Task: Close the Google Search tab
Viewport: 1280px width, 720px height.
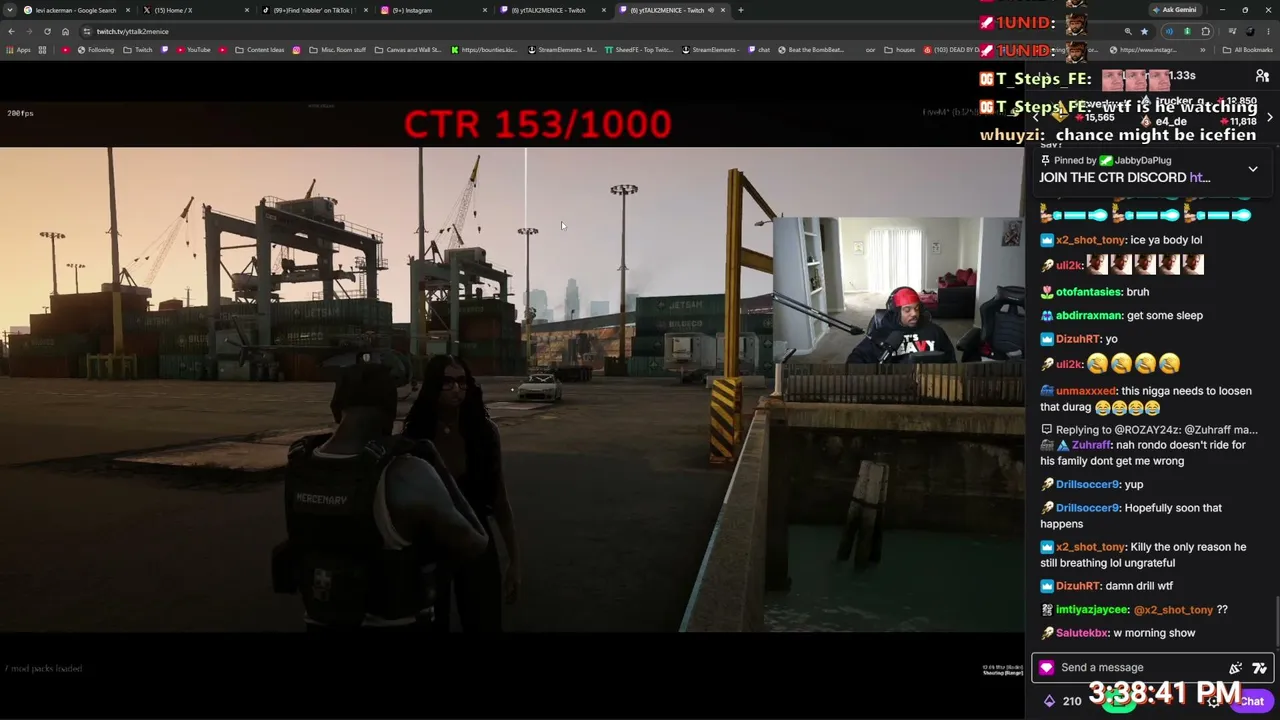Action: click(128, 10)
